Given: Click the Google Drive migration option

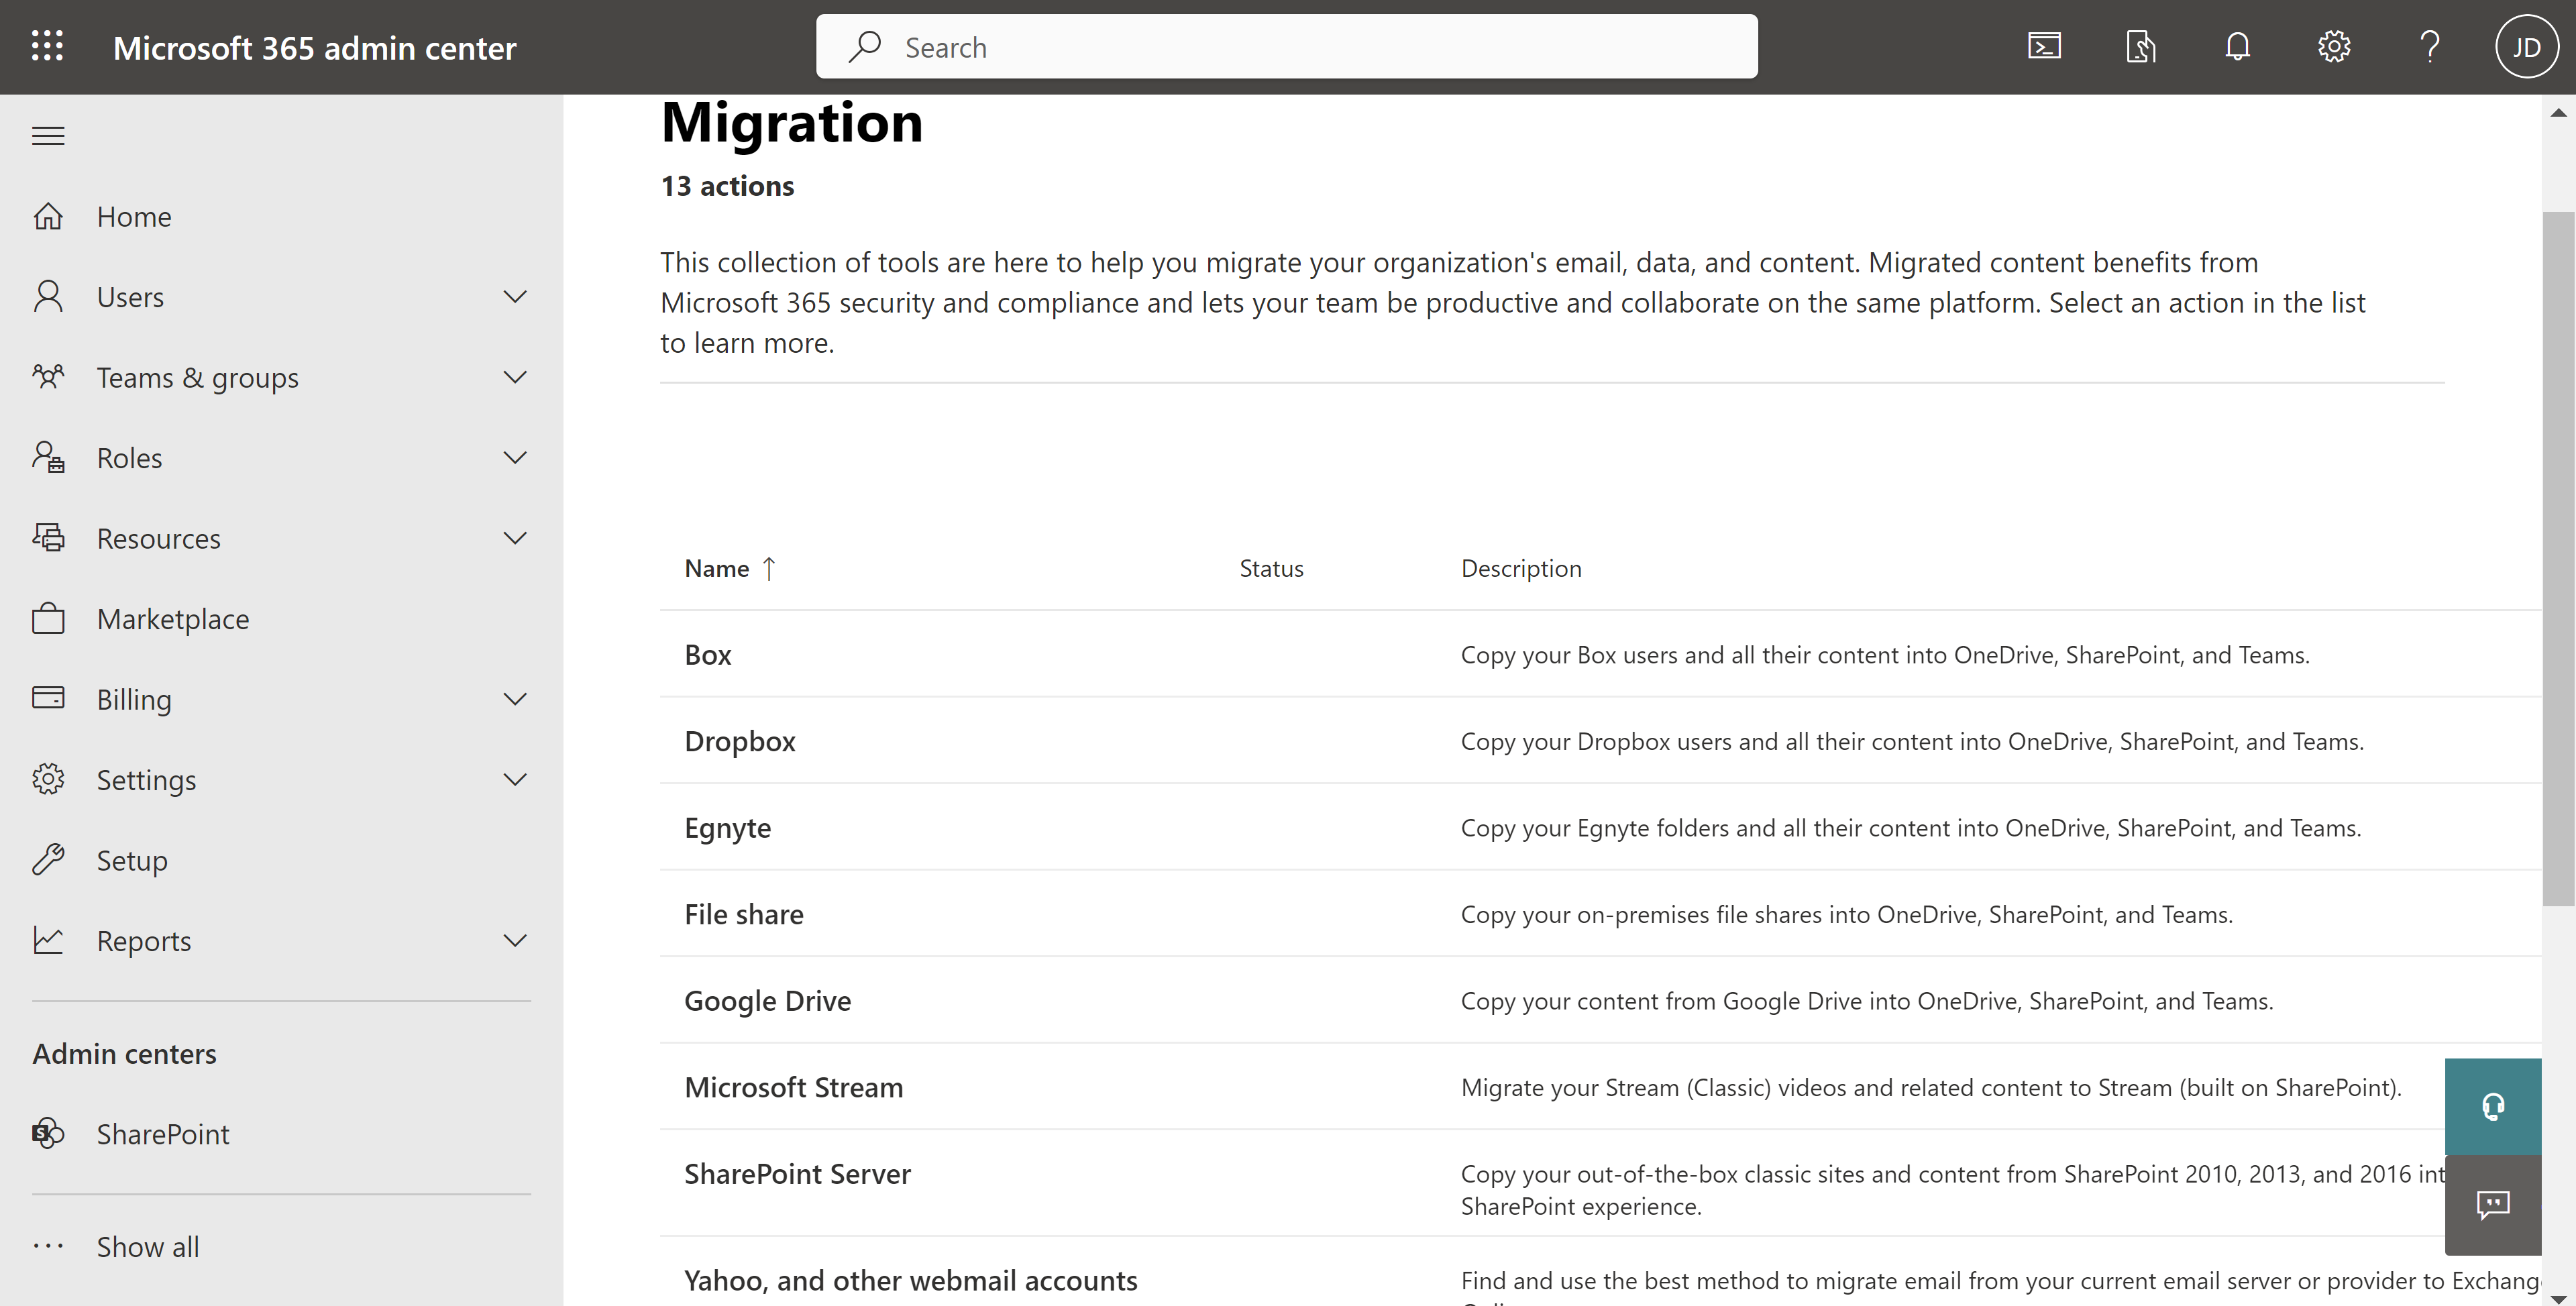Looking at the screenshot, I should (x=767, y=998).
